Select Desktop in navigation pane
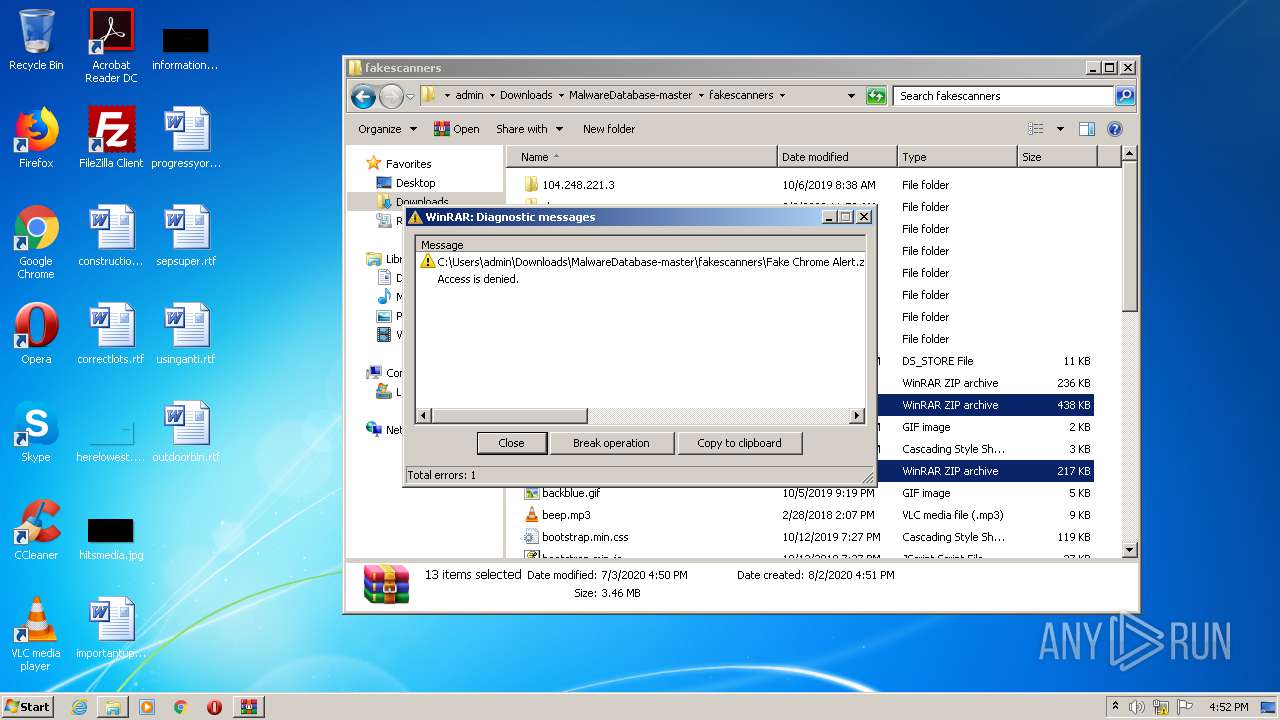Viewport: 1280px width, 720px height. (415, 183)
